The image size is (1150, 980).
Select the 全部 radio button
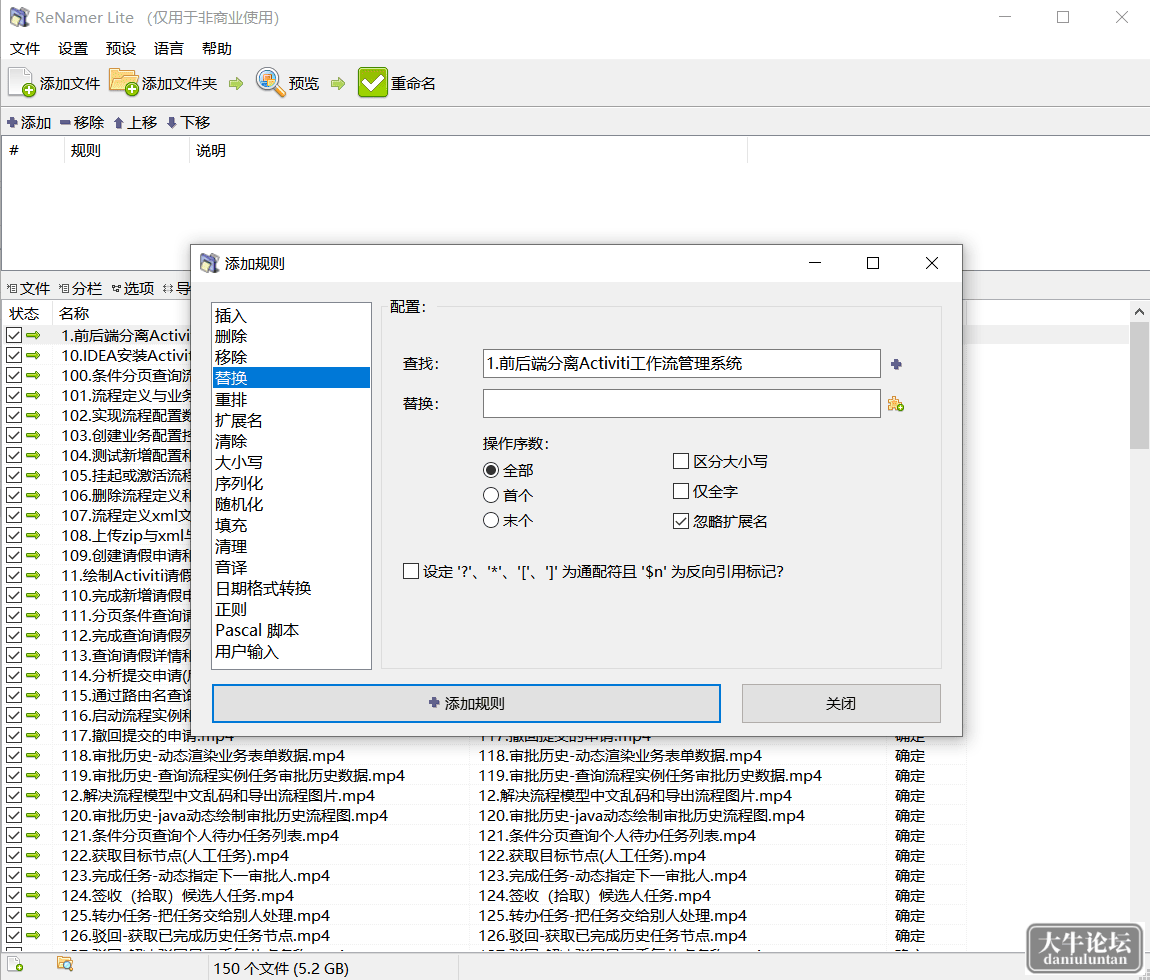point(491,470)
